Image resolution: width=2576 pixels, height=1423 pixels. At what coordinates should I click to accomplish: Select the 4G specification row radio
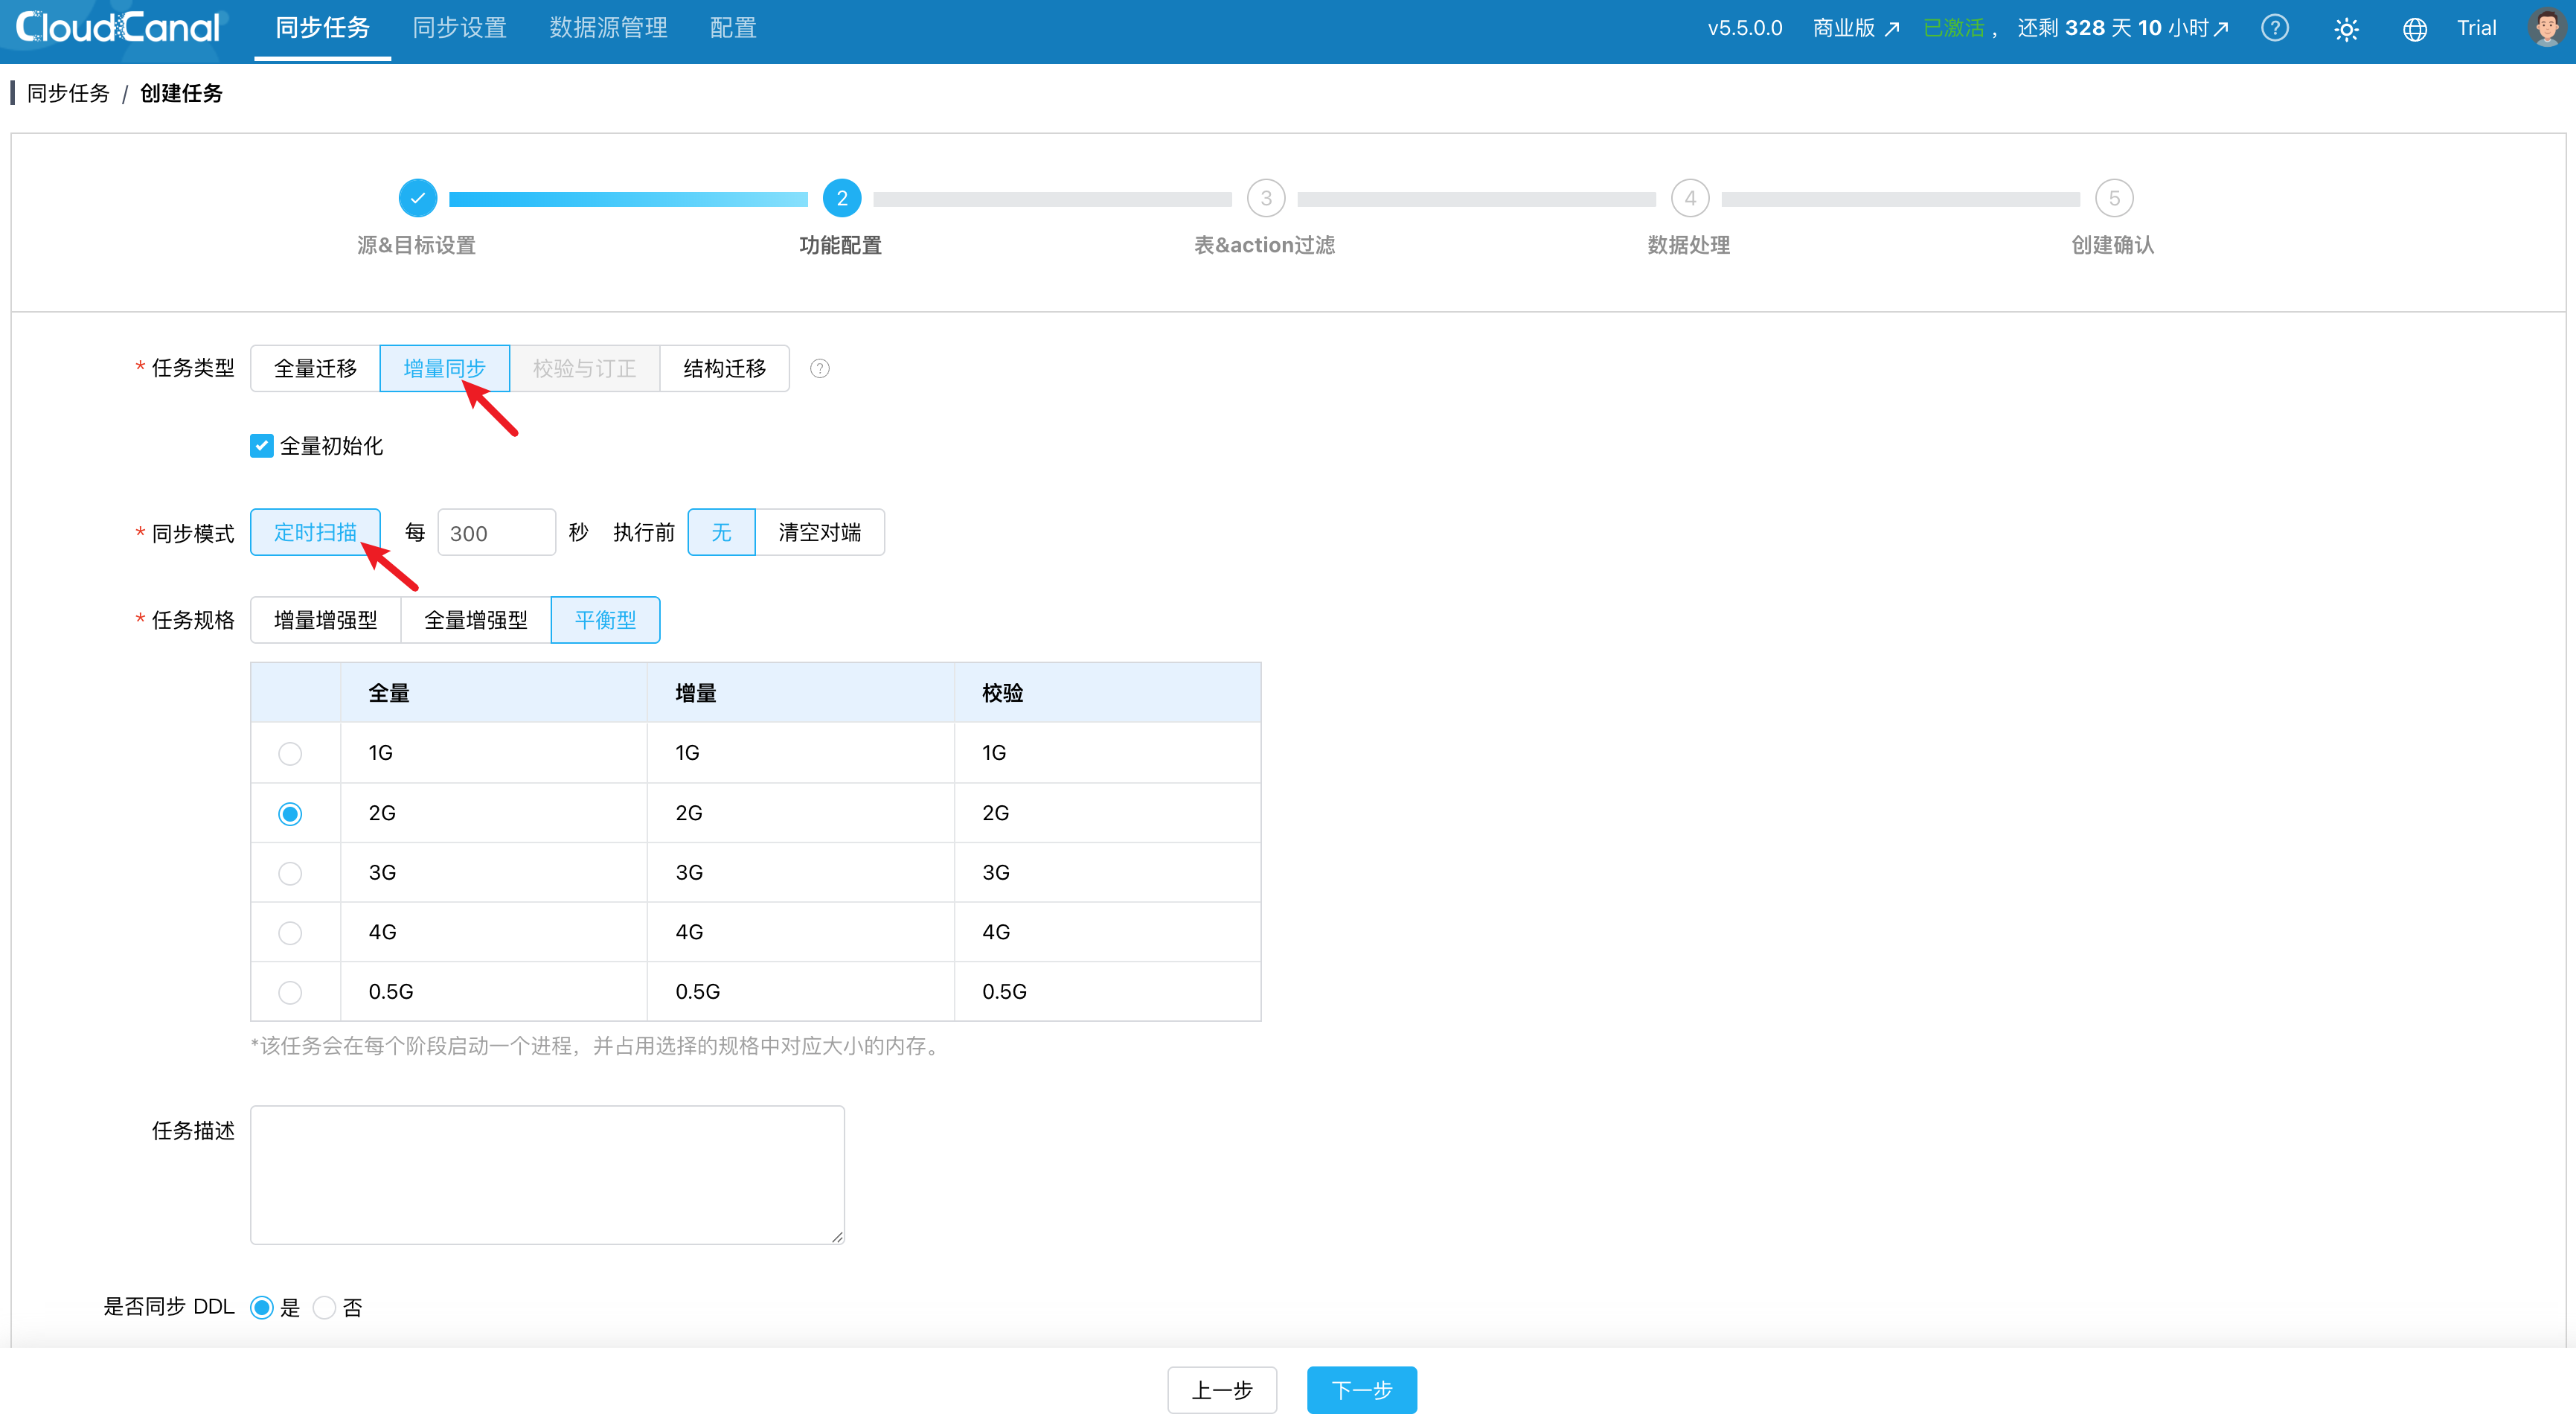pos(290,932)
